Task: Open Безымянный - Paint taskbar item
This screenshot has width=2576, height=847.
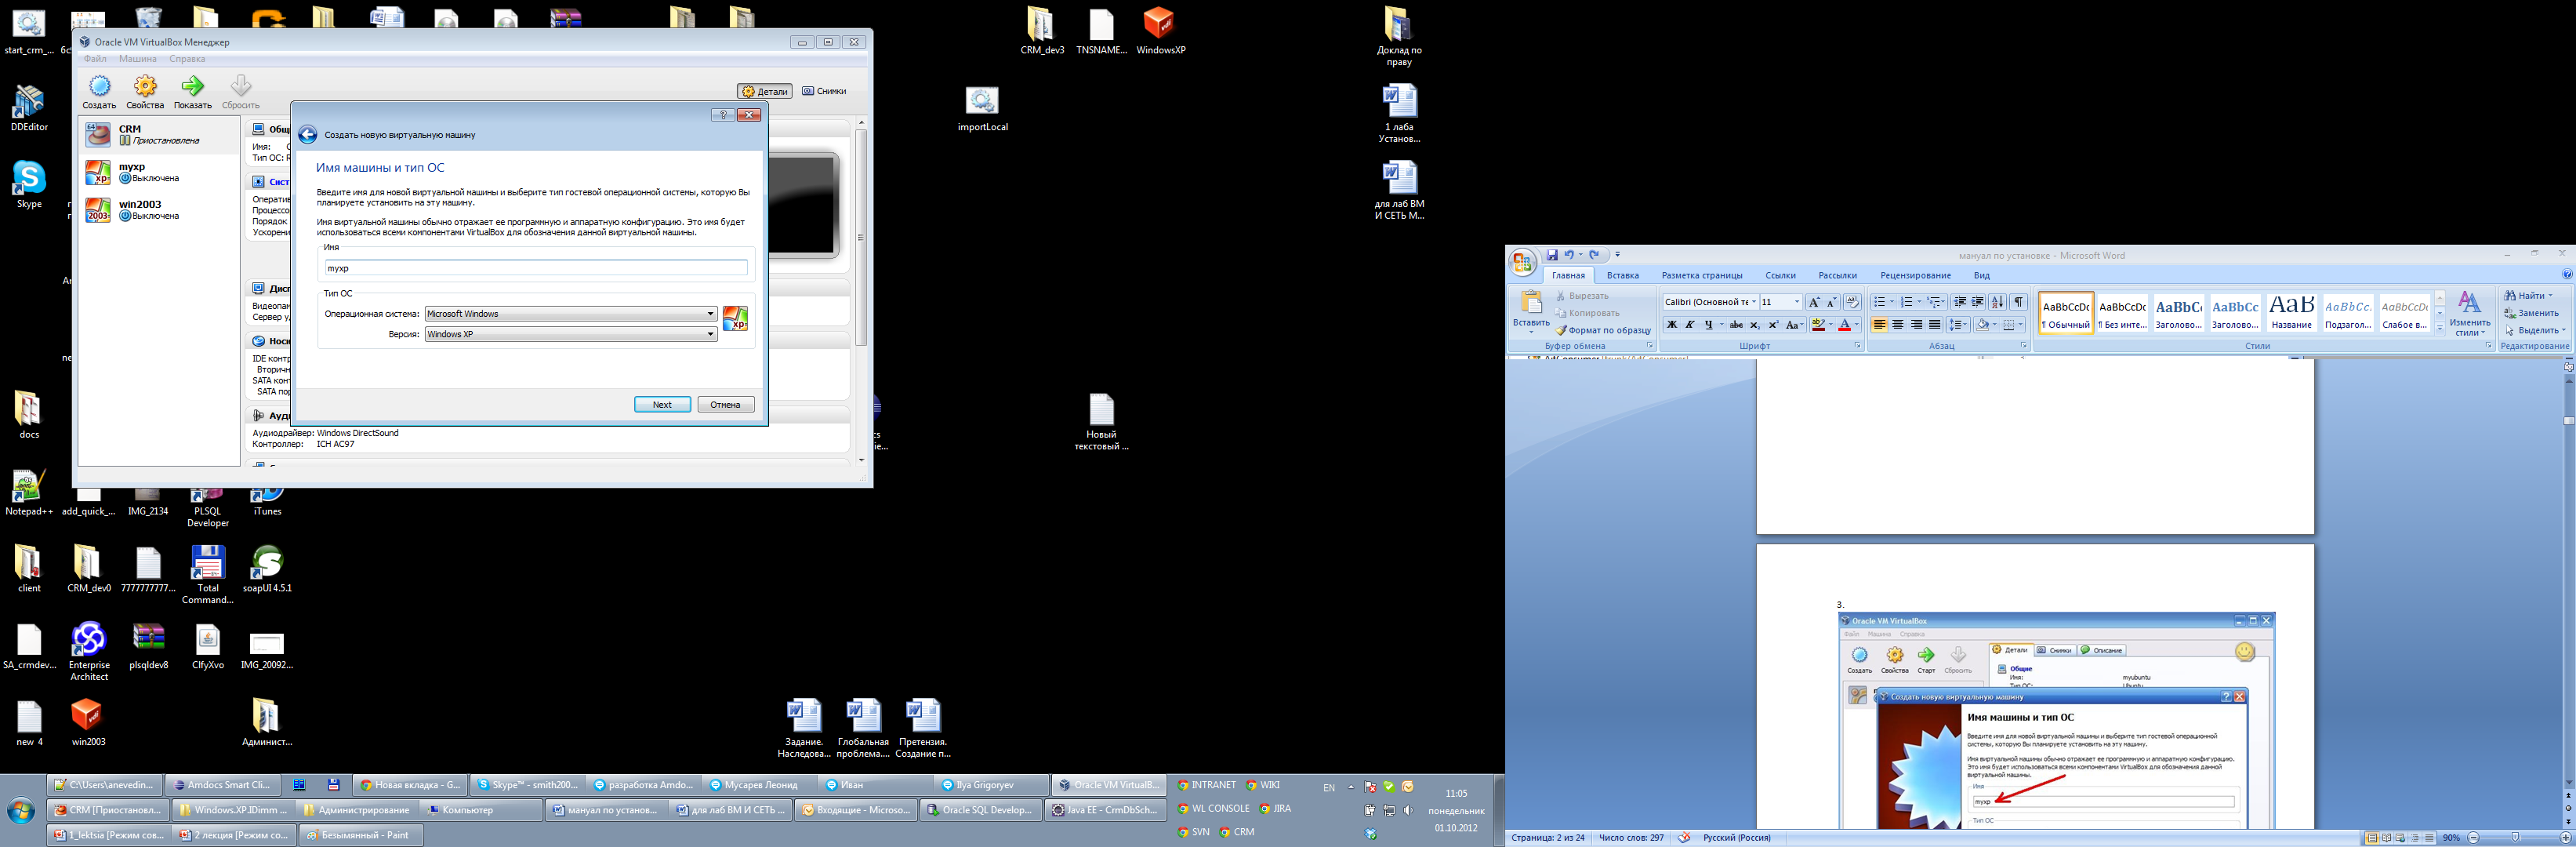Action: [361, 834]
